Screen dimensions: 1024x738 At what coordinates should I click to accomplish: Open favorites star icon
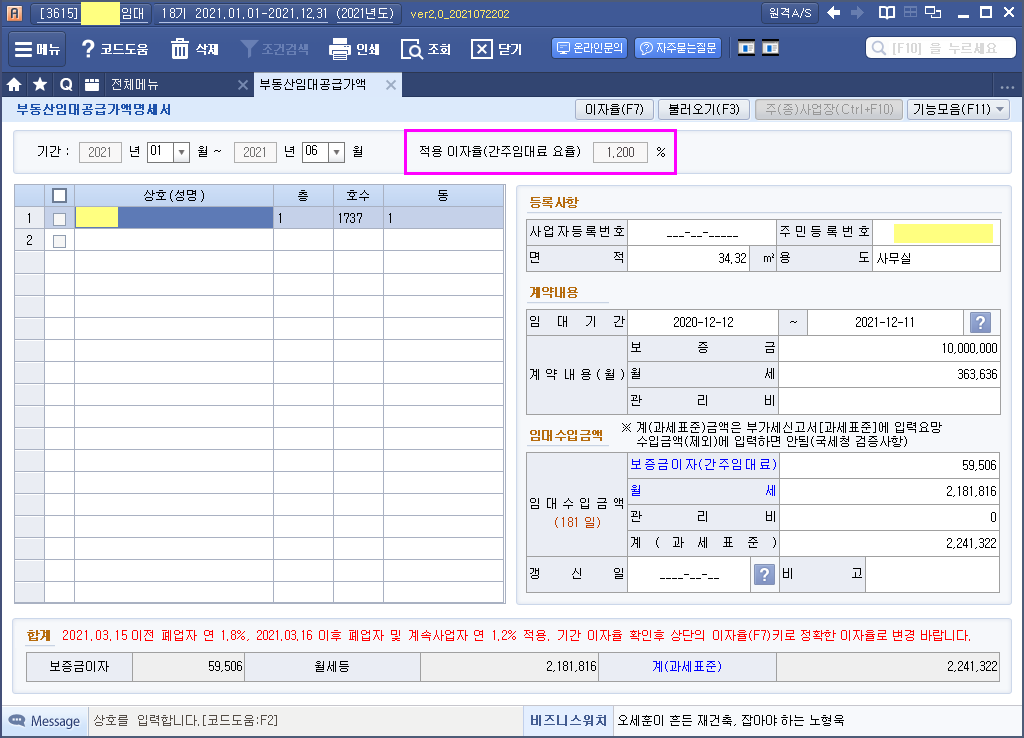(40, 84)
